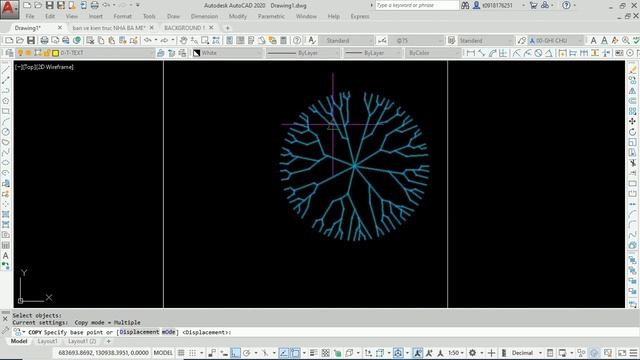
Task: Open the text style Standard dropdown
Action: tap(346, 40)
